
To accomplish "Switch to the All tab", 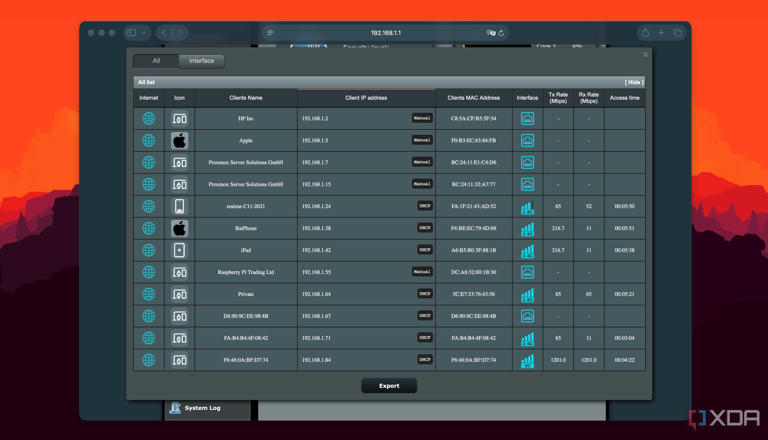I will [x=156, y=61].
